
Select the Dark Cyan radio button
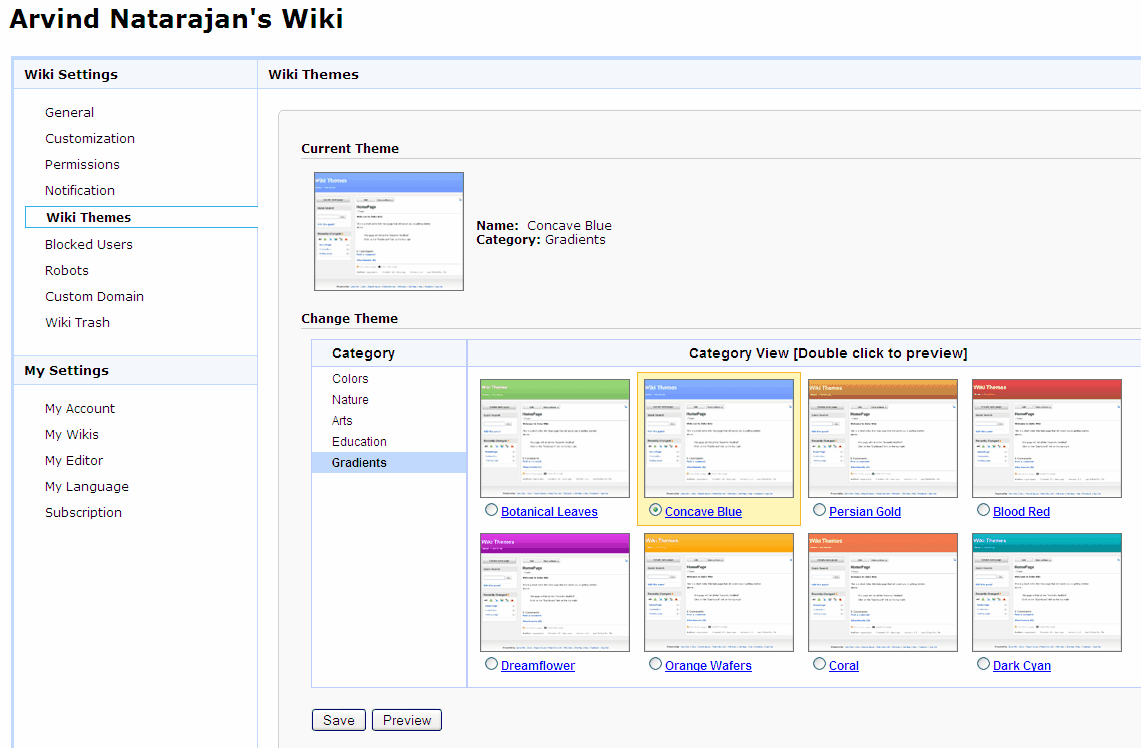point(983,664)
